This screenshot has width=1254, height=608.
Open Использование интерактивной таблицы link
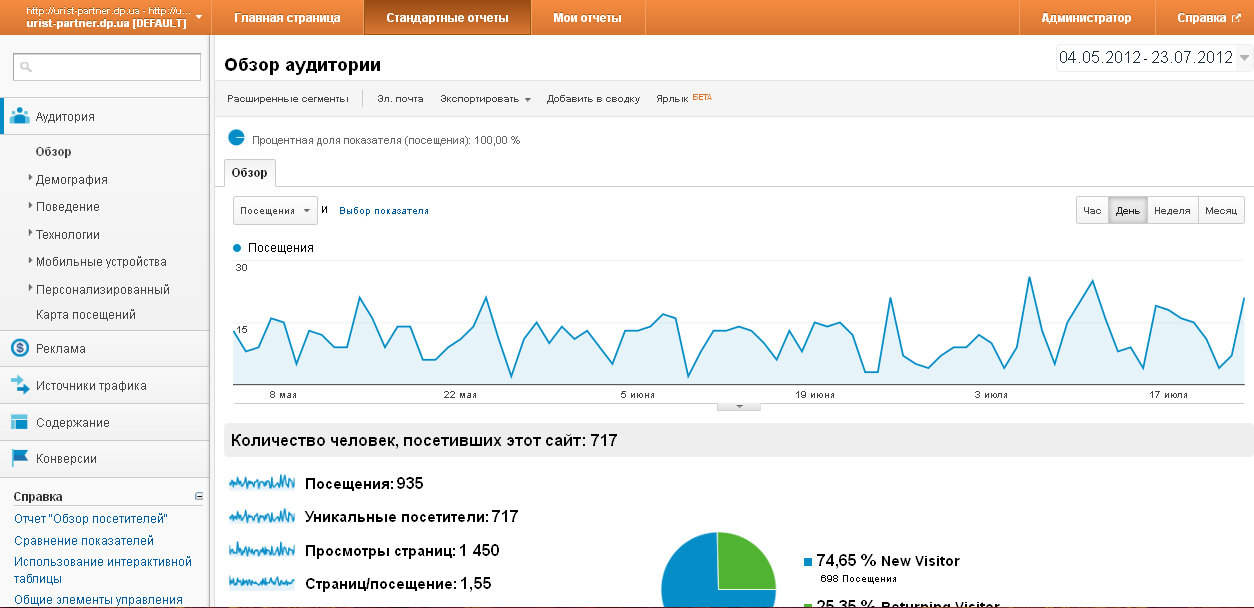103,570
